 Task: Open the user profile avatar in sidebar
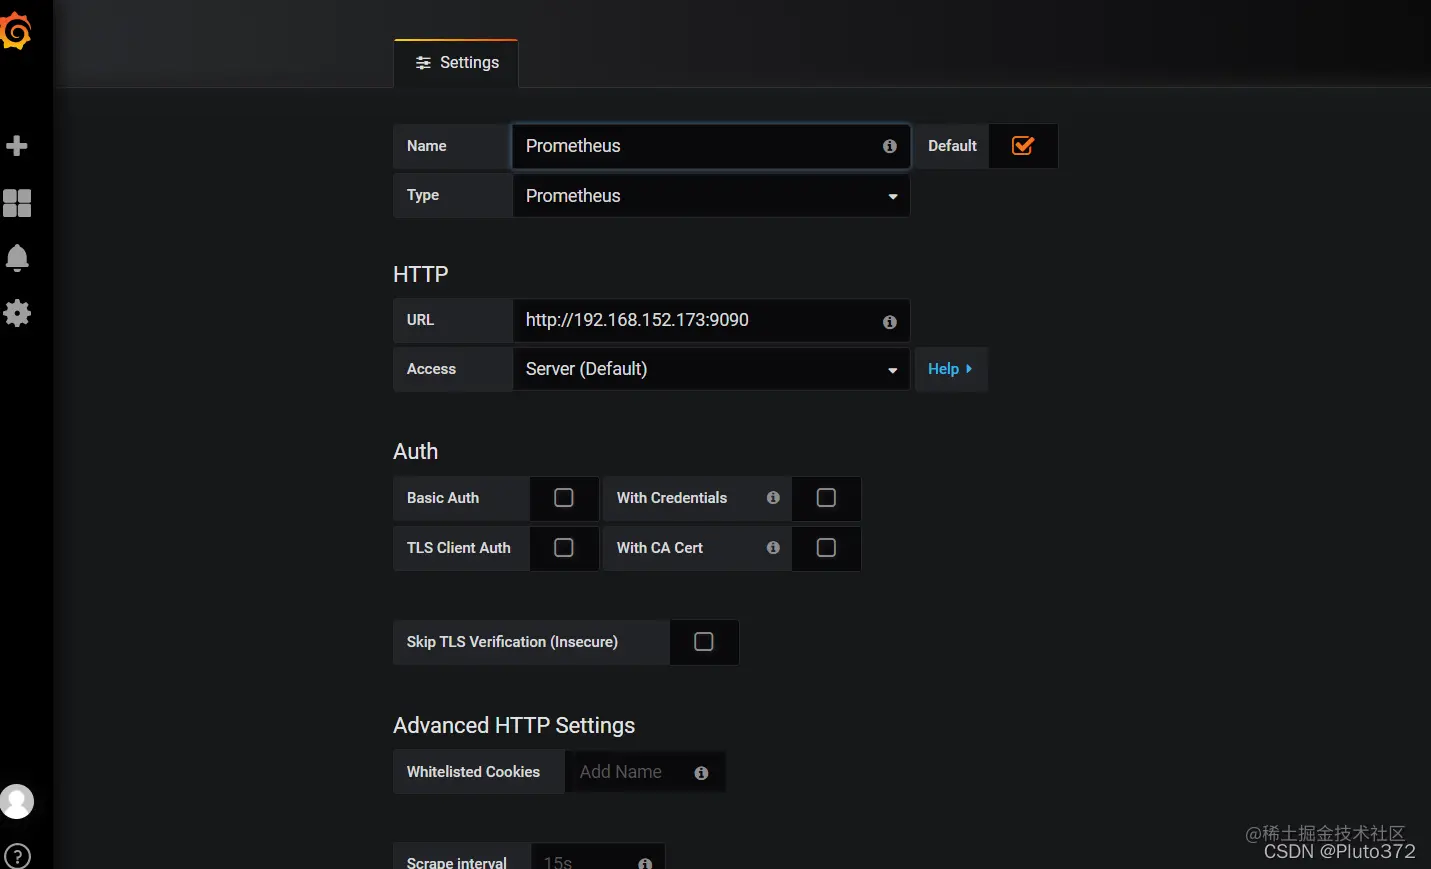coord(16,802)
